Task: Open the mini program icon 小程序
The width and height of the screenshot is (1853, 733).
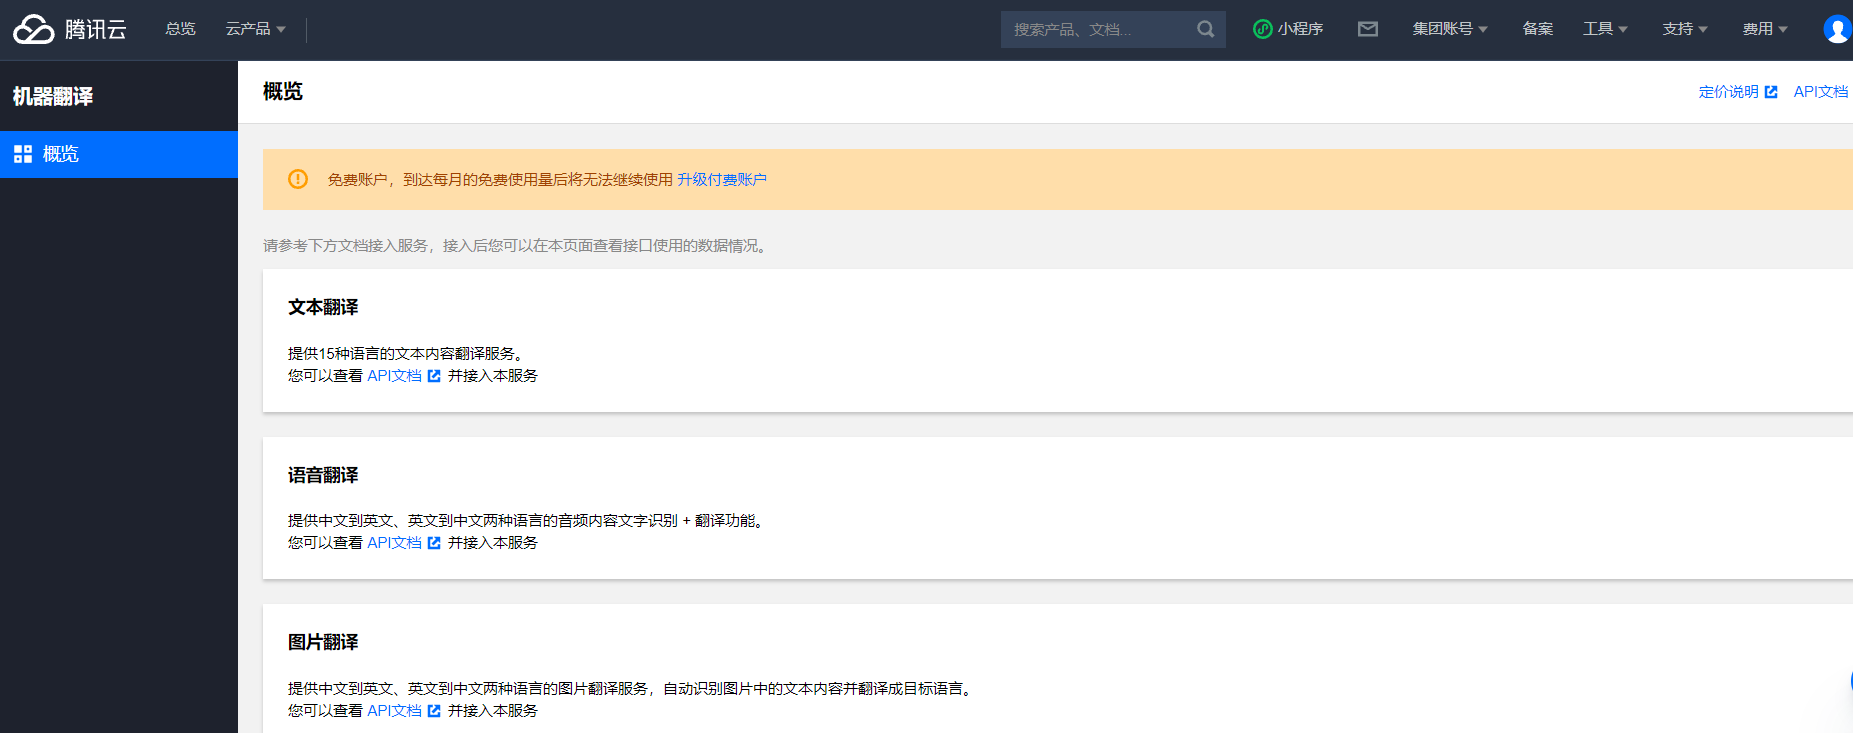Action: click(1288, 29)
